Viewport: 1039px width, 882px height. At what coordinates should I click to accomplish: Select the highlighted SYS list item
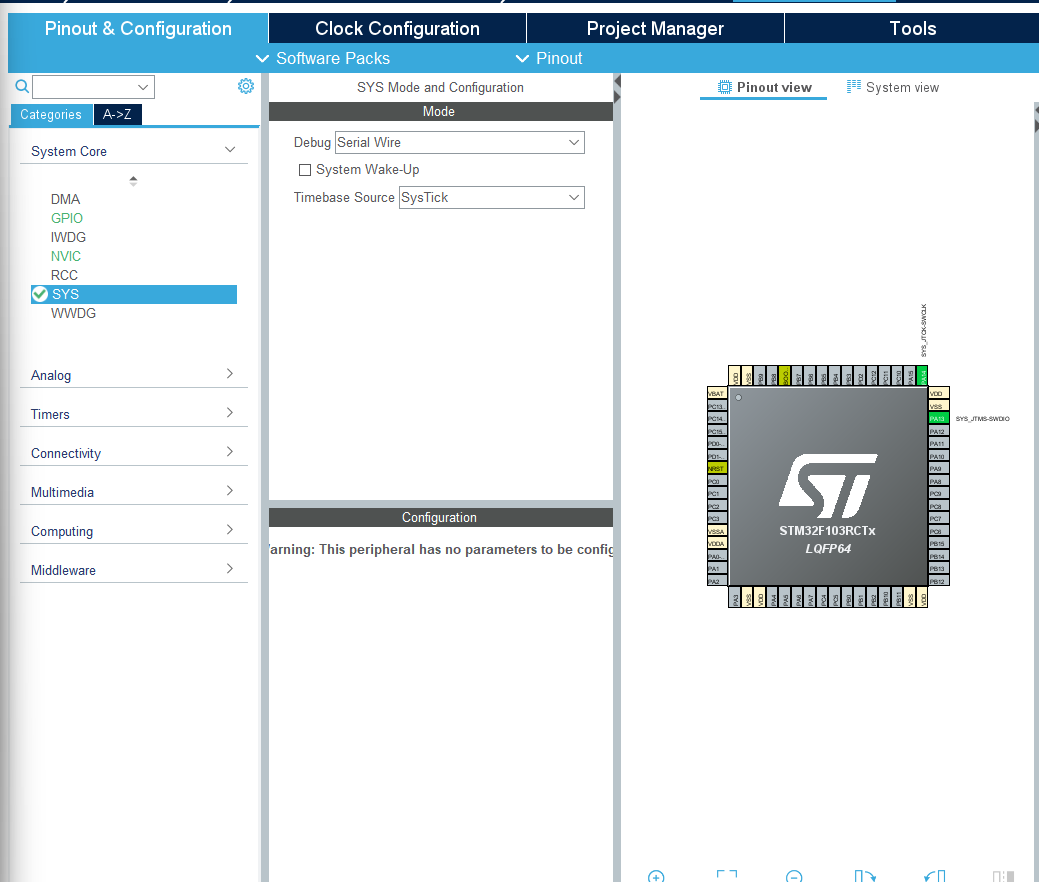(134, 294)
